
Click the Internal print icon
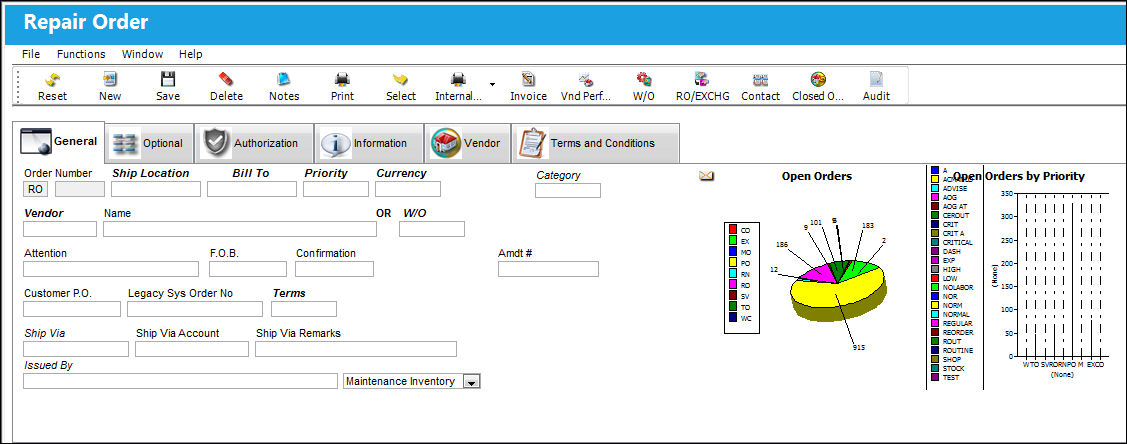[x=458, y=80]
